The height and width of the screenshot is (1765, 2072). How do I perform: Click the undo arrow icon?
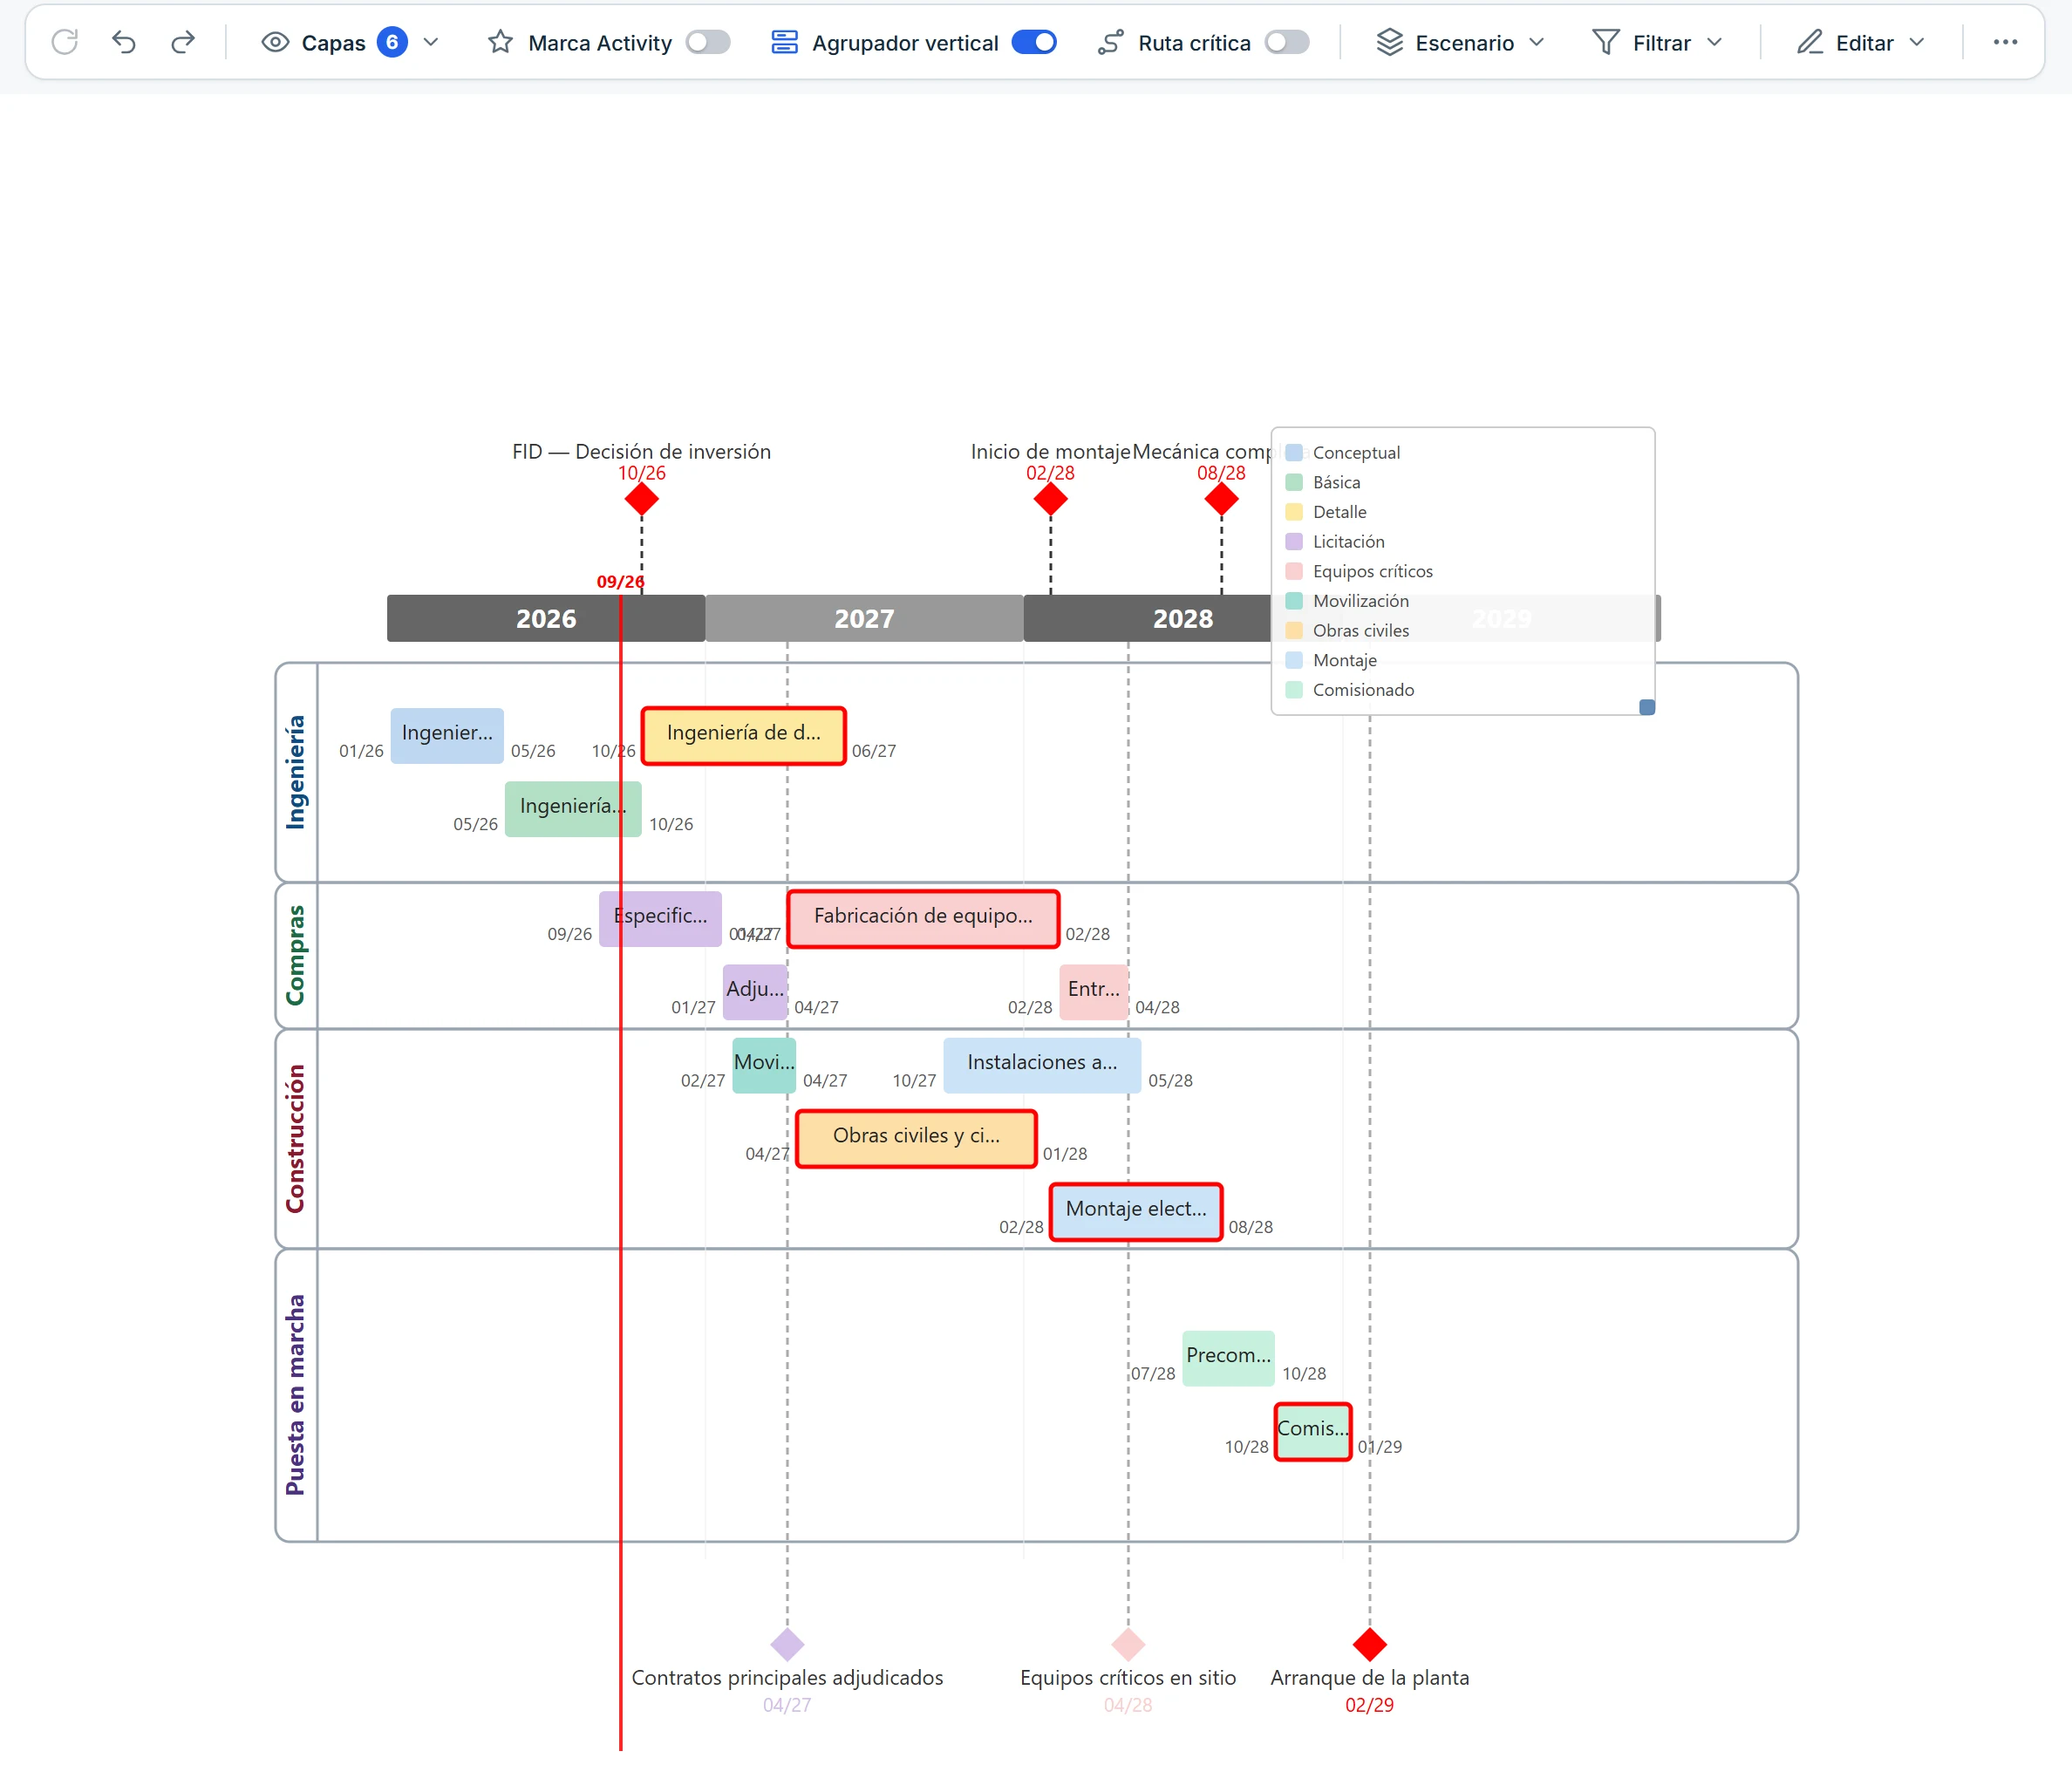(x=124, y=42)
